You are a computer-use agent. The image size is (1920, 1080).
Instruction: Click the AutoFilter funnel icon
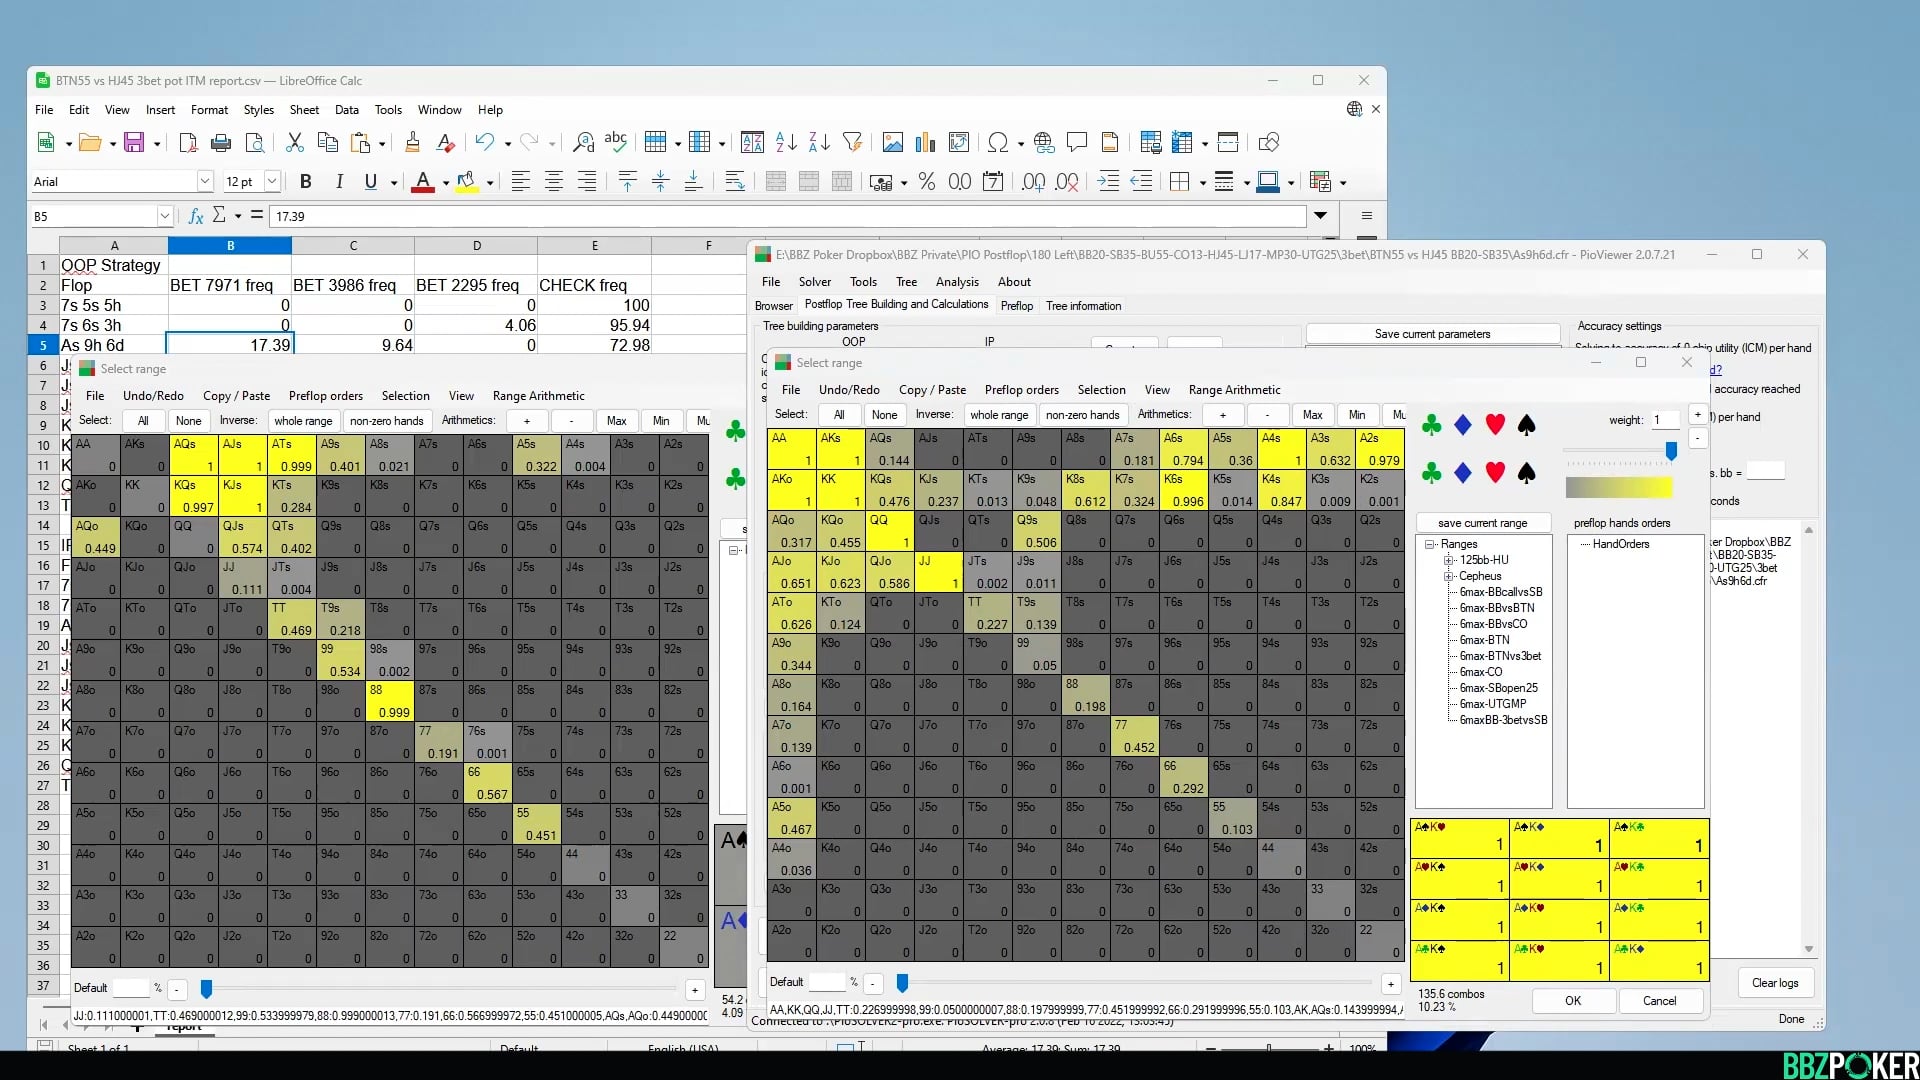(x=852, y=143)
